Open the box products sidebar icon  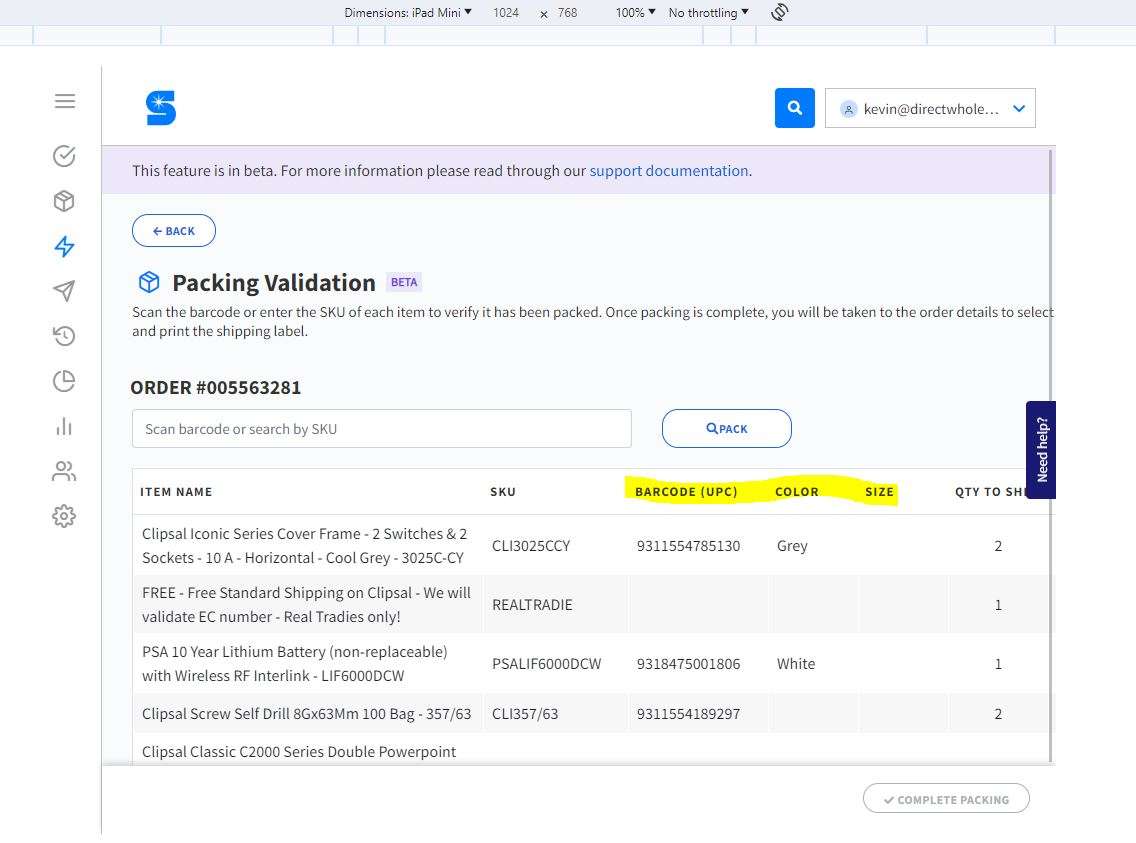pos(64,201)
